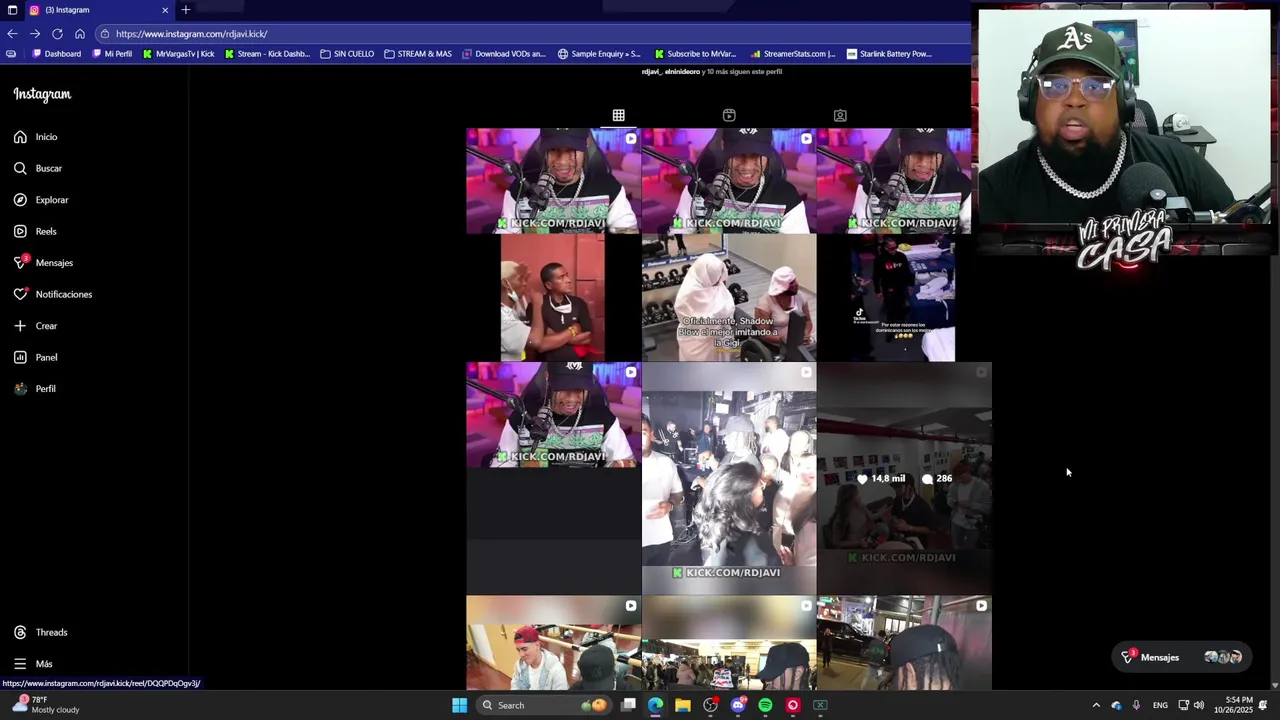The image size is (1280, 720).
Task: Open File Explorer from taskbar
Action: pyautogui.click(x=683, y=705)
